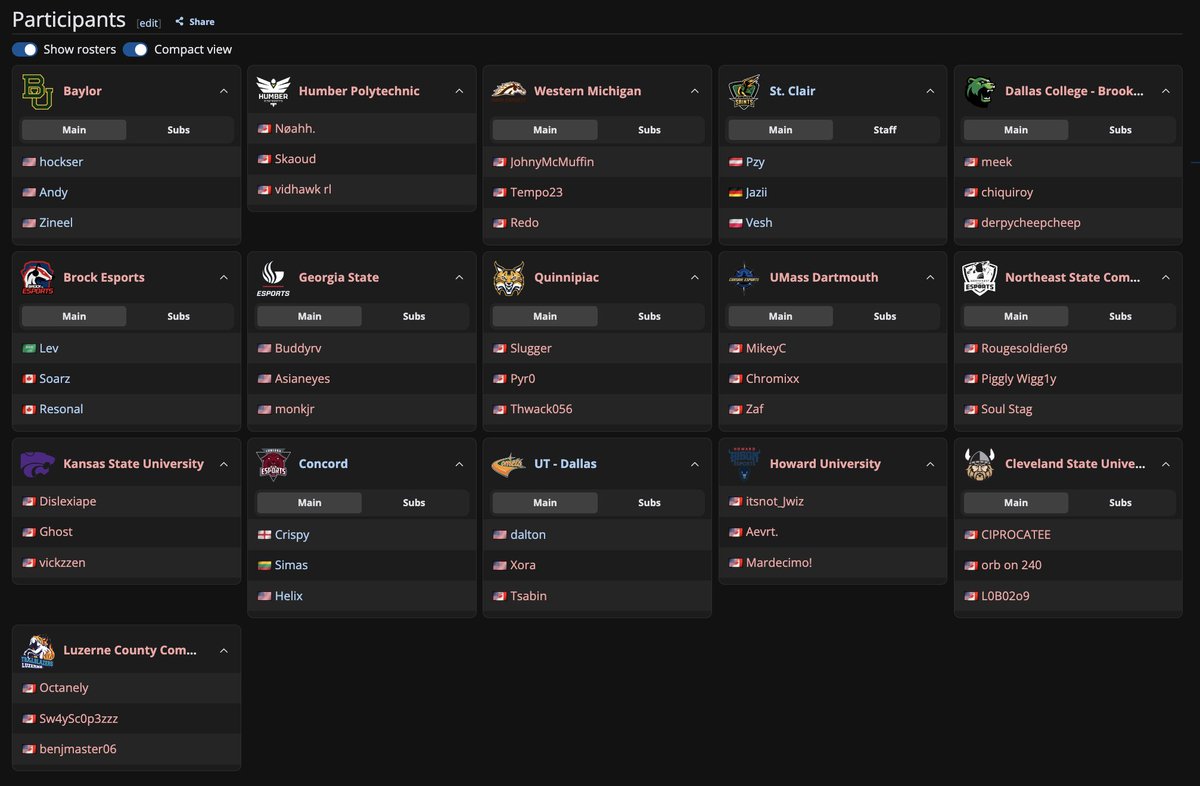Viewport: 1200px width, 786px height.
Task: Open player JohnyMcMuffin's page
Action: pyautogui.click(x=552, y=162)
